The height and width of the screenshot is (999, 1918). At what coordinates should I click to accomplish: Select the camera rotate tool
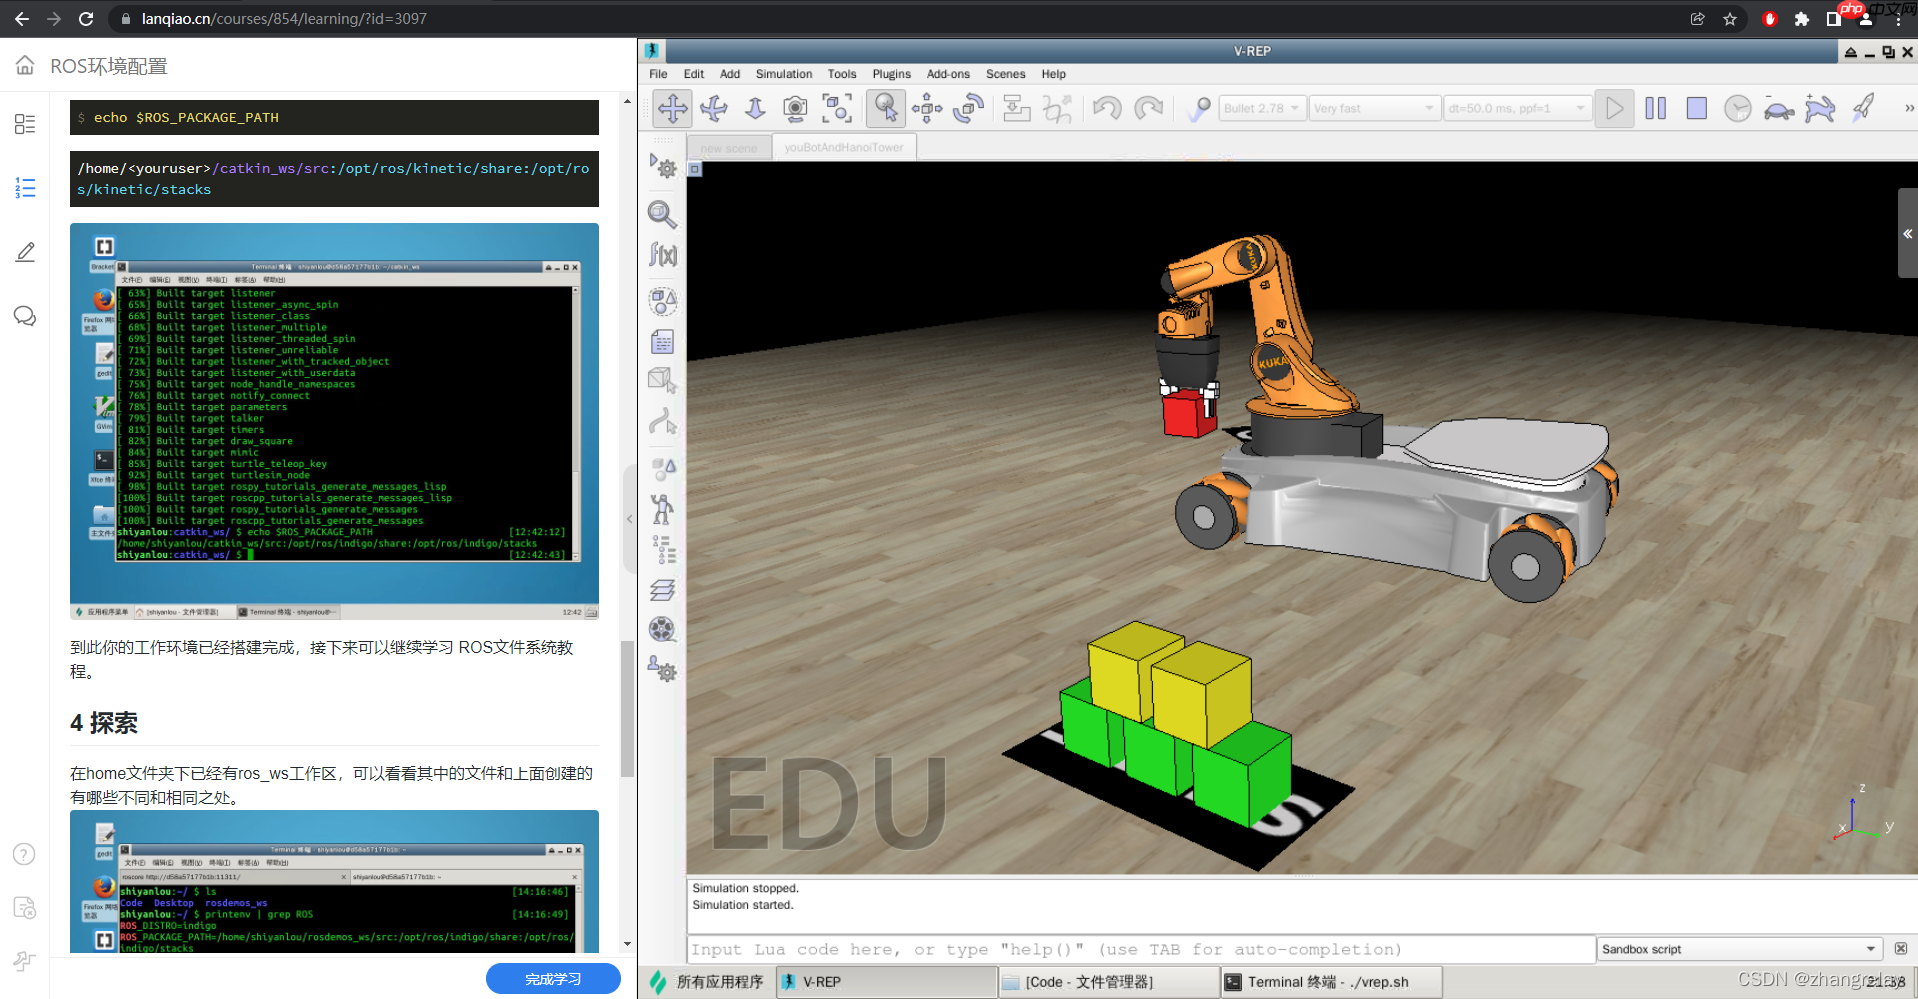[714, 108]
